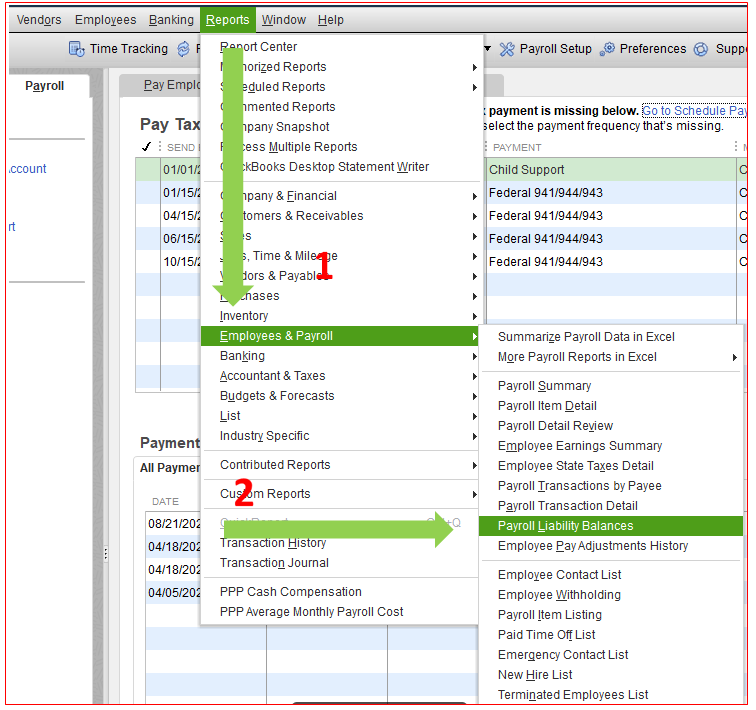756x710 pixels.
Task: Click the DATE column header
Action: [x=165, y=502]
